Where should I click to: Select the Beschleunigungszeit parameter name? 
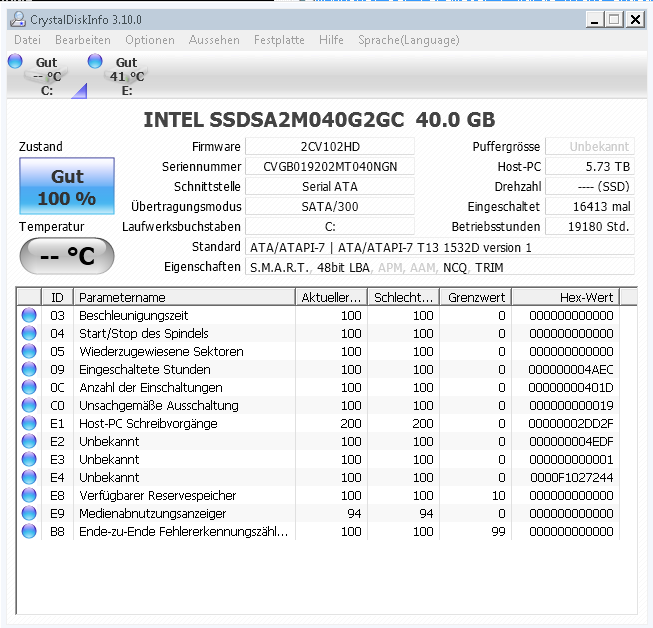[x=134, y=316]
